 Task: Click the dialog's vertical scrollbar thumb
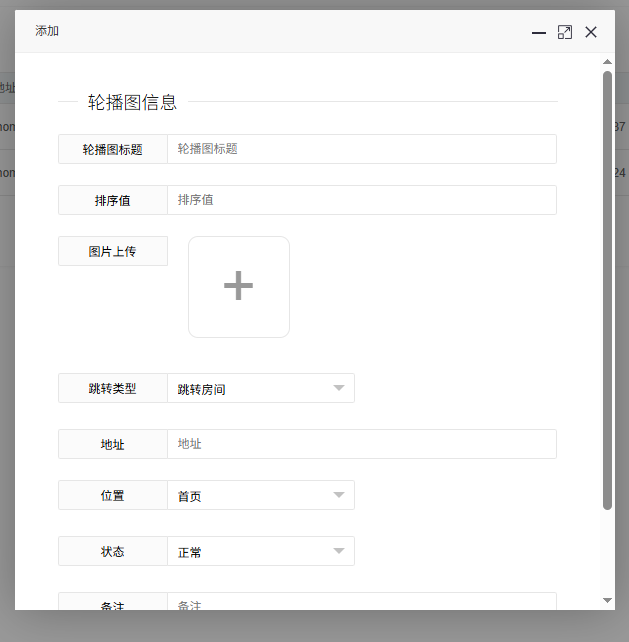(607, 290)
